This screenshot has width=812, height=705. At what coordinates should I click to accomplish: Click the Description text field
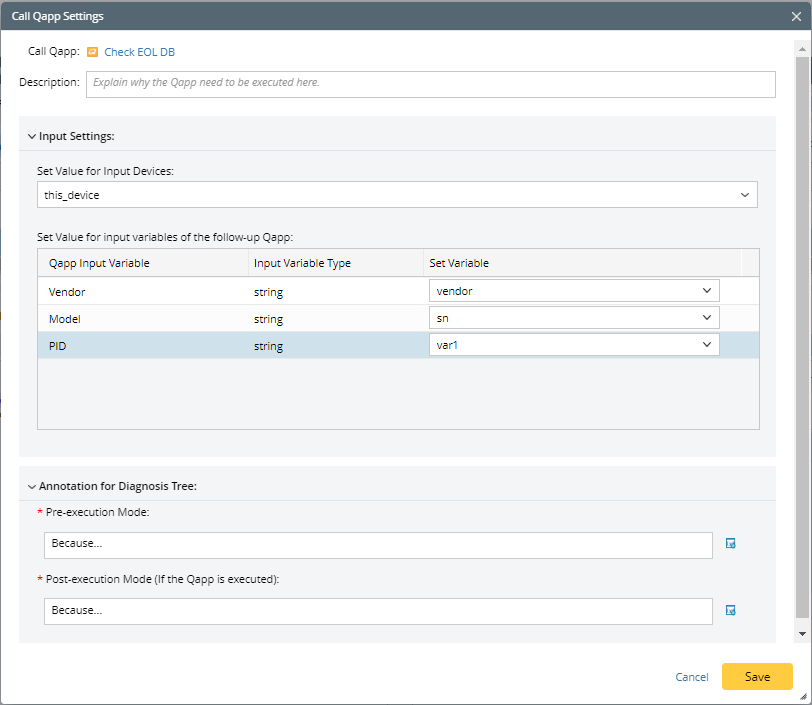coord(430,83)
